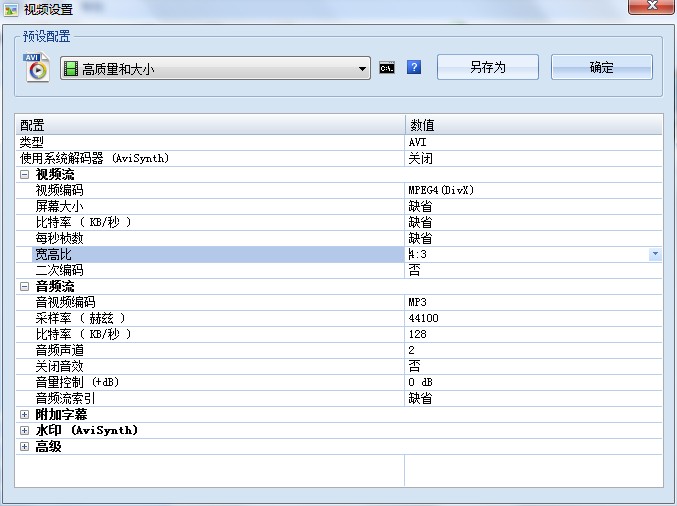Select the 屏幕大小 setting row
This screenshot has width=677, height=506.
(339, 206)
